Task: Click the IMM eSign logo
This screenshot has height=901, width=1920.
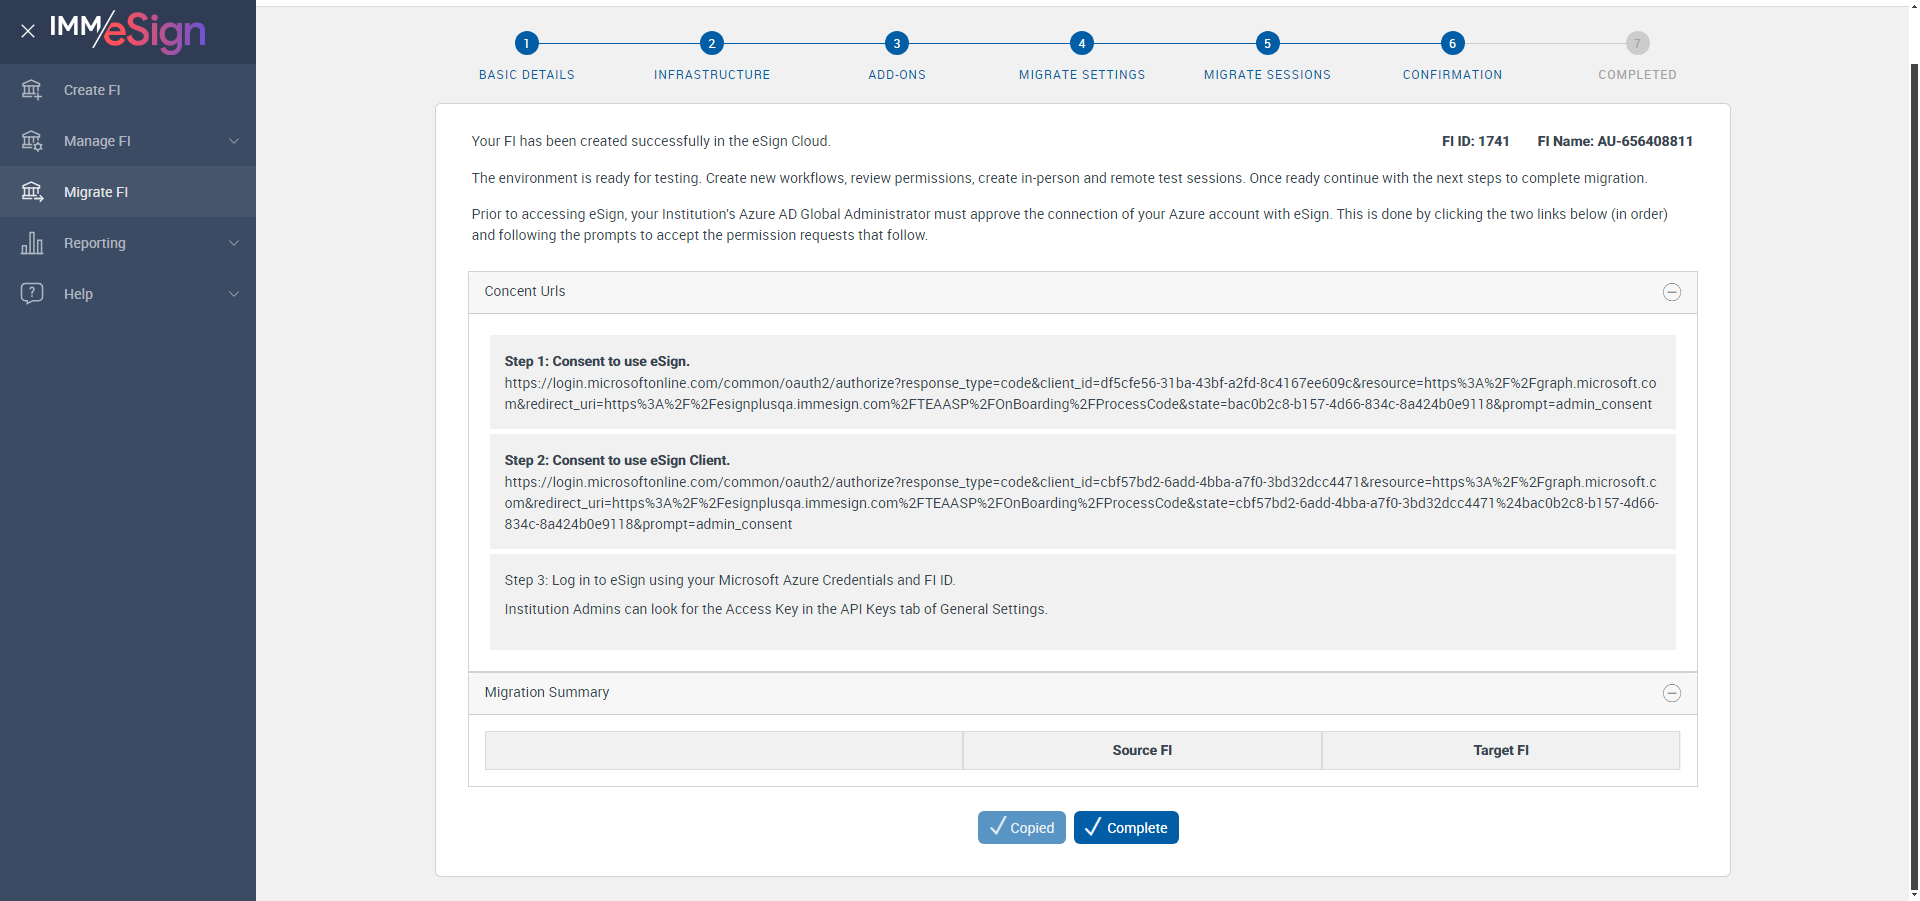Action: click(128, 31)
